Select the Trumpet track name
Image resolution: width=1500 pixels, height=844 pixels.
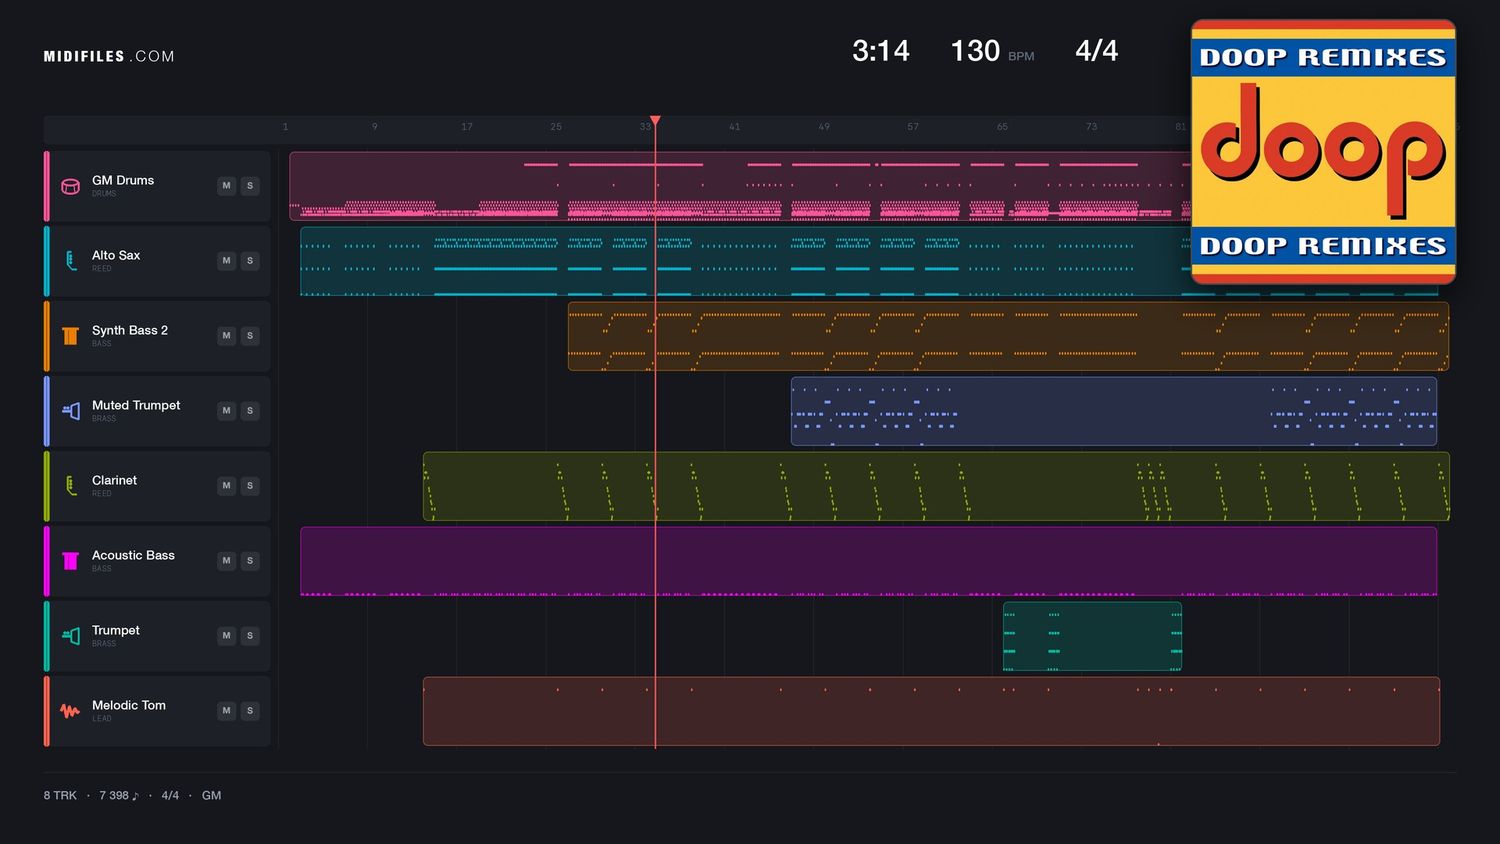(x=116, y=630)
